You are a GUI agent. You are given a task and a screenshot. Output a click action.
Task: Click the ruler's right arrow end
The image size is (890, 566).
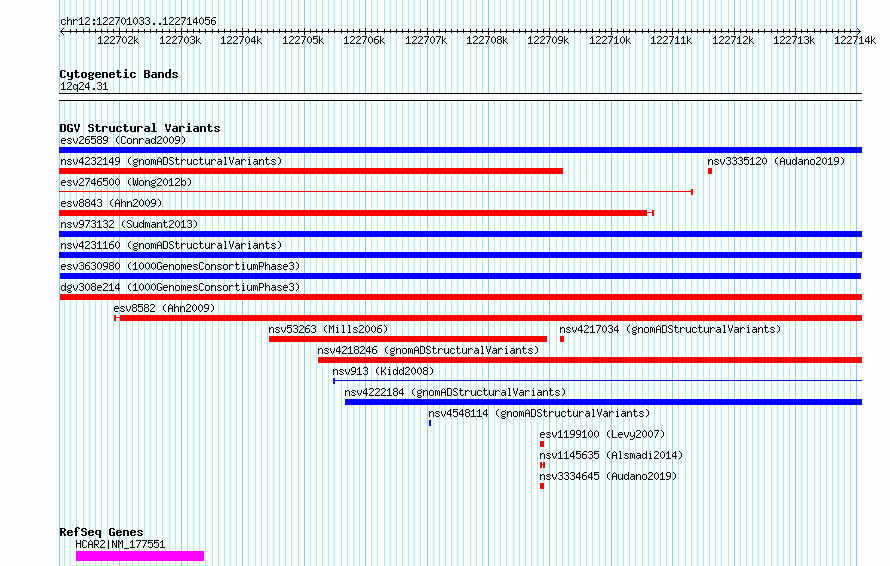point(859,31)
